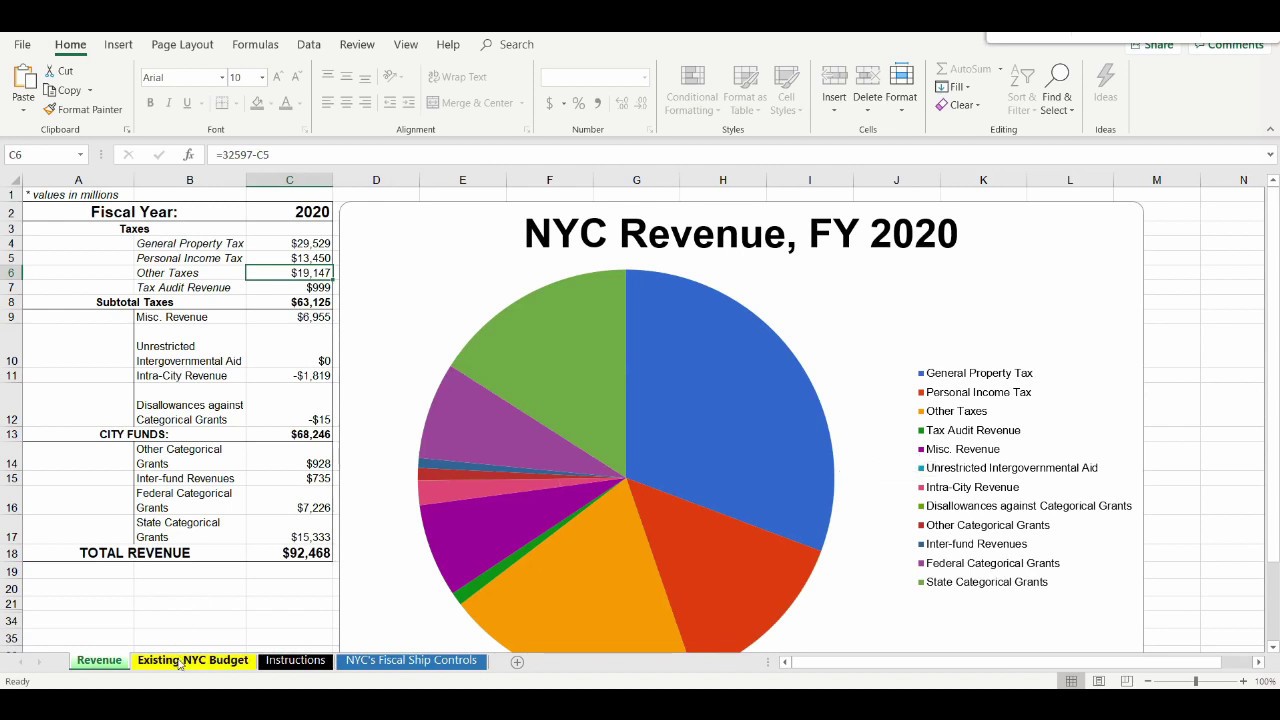The image size is (1280, 720).
Task: Toggle bold formatting
Action: [x=150, y=103]
